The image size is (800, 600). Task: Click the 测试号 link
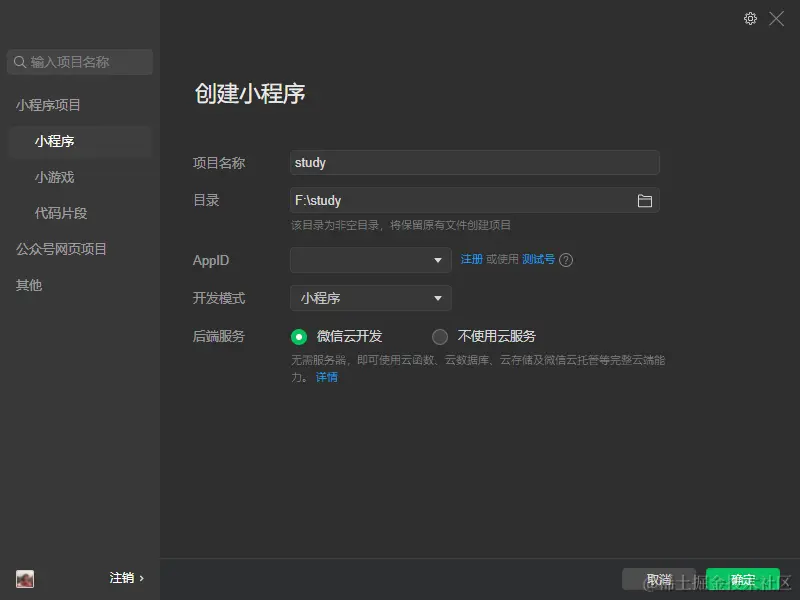[538, 259]
